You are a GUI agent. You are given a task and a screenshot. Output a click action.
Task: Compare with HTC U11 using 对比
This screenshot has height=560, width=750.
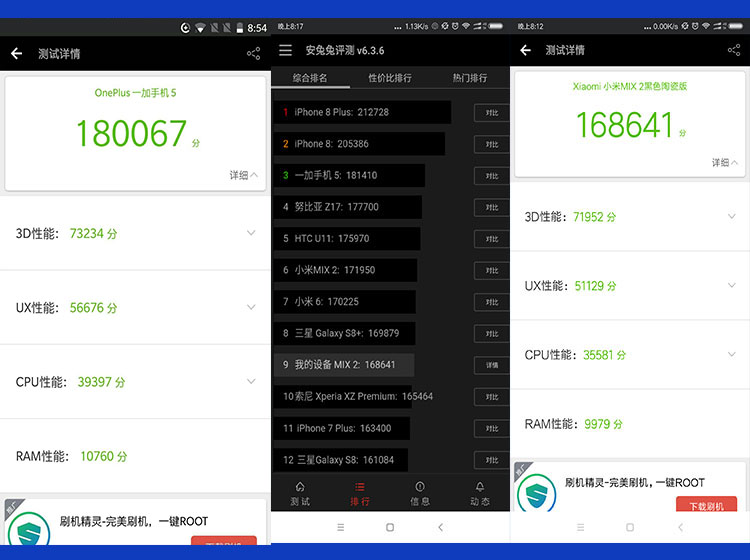[491, 239]
